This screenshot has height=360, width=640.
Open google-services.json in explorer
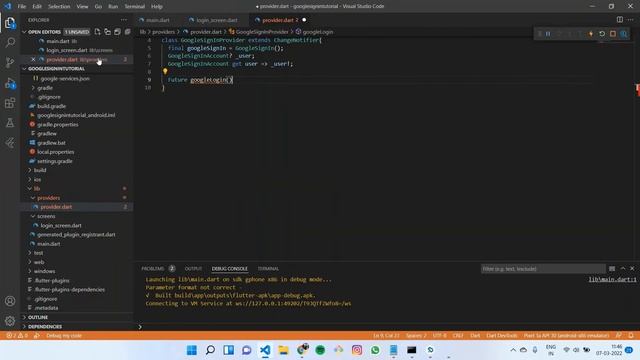(x=65, y=78)
